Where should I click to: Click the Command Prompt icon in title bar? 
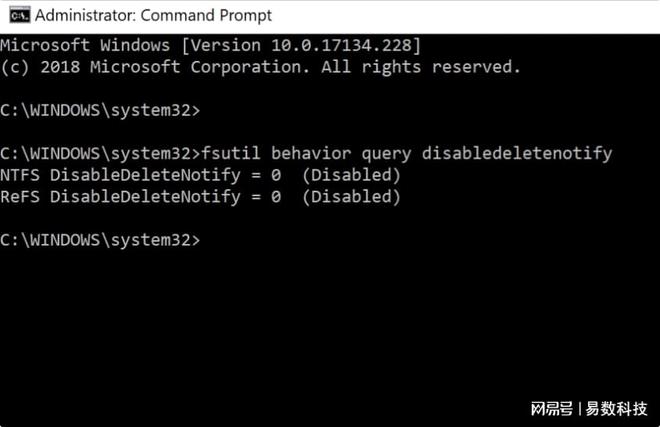pos(15,15)
